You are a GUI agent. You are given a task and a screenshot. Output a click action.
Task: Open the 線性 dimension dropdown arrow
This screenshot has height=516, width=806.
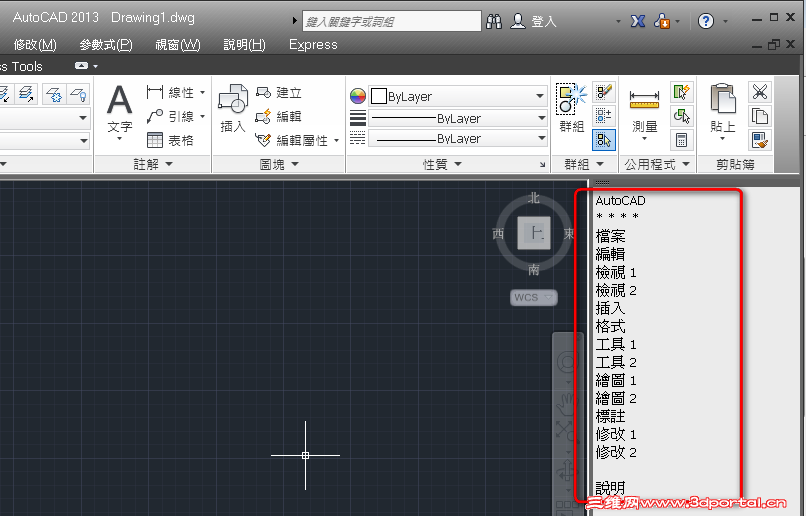203,93
